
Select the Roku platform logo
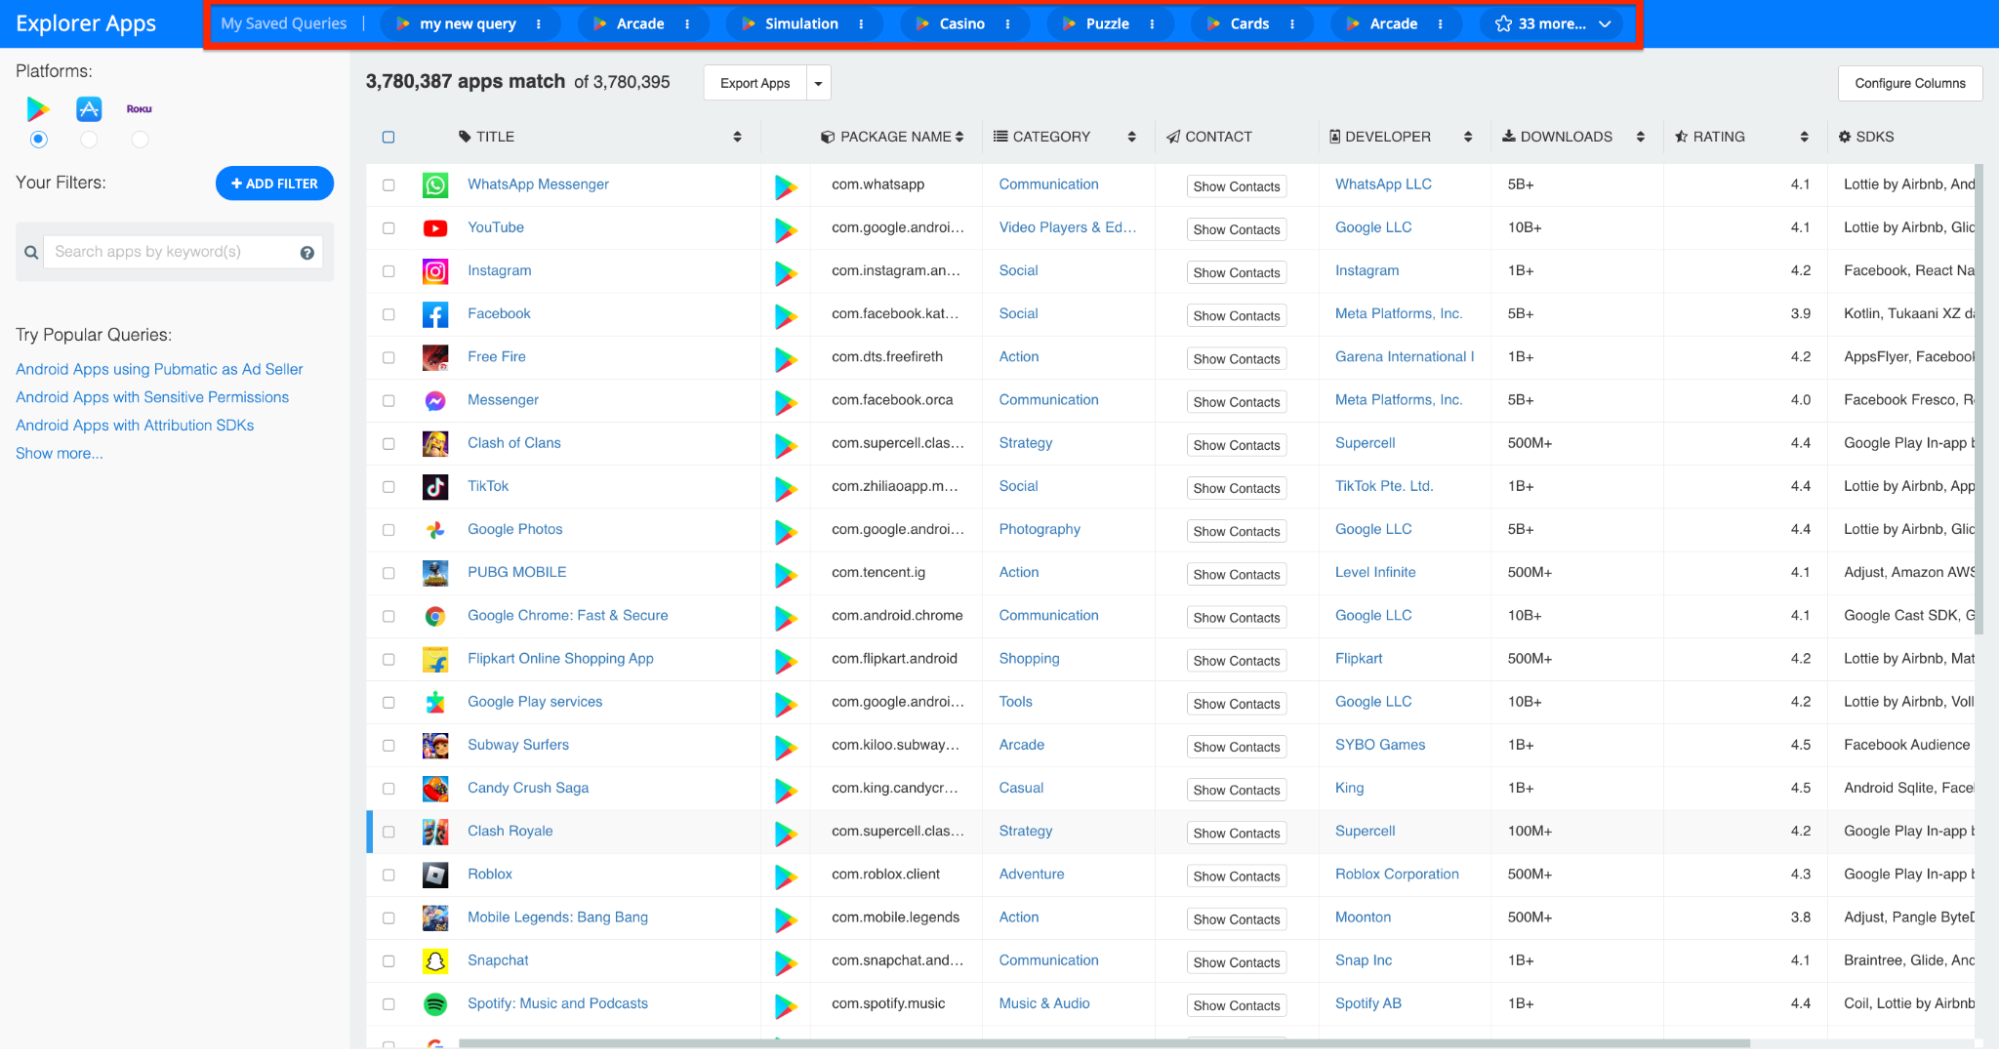[x=139, y=109]
